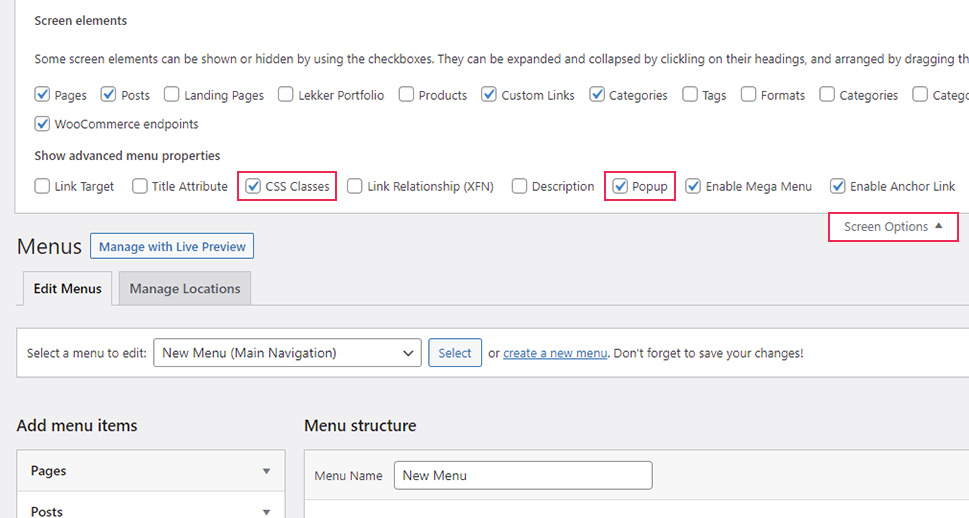Turn off Enable Mega Menu
Image resolution: width=969 pixels, height=518 pixels.
point(693,186)
